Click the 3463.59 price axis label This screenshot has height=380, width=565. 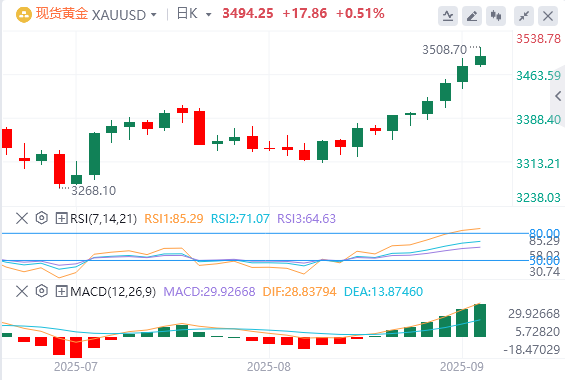539,76
